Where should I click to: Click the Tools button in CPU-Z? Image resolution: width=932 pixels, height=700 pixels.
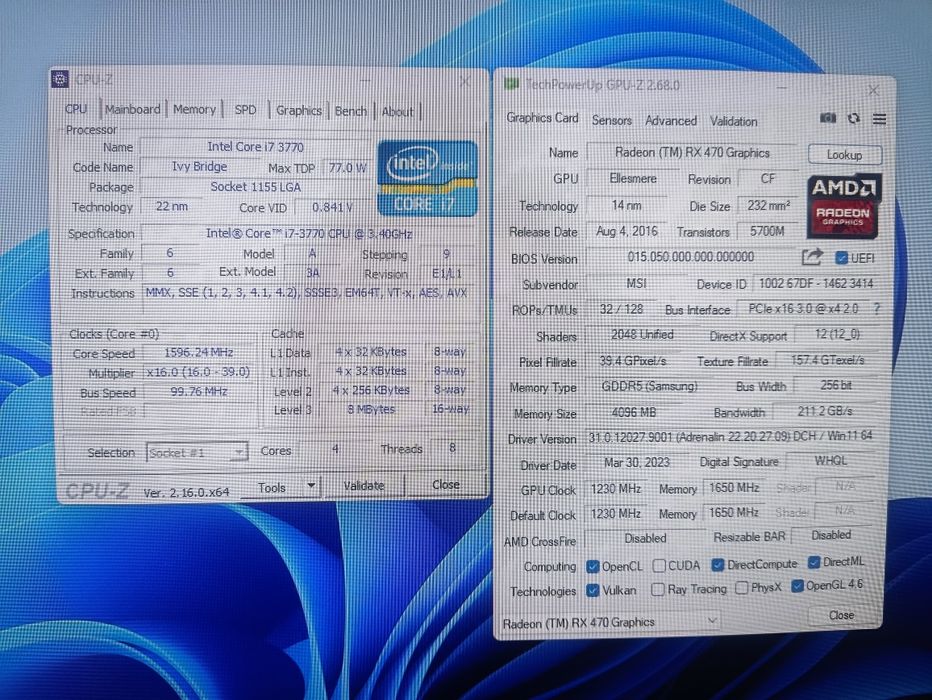pos(272,487)
